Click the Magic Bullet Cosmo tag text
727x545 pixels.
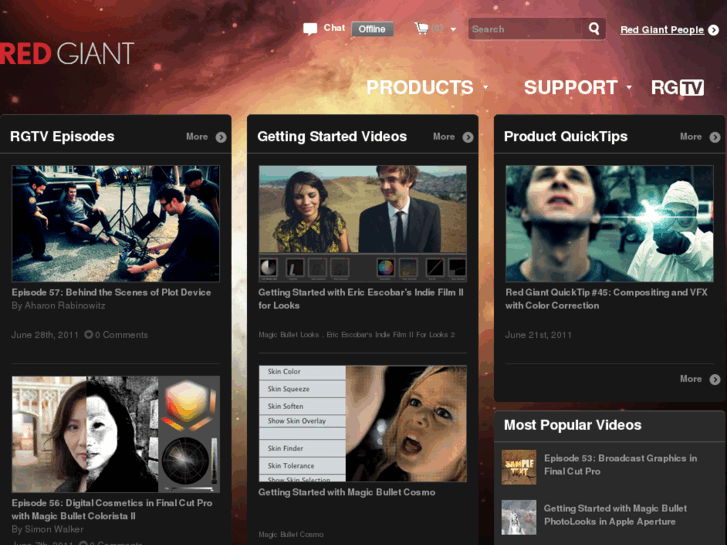pyautogui.click(x=291, y=534)
